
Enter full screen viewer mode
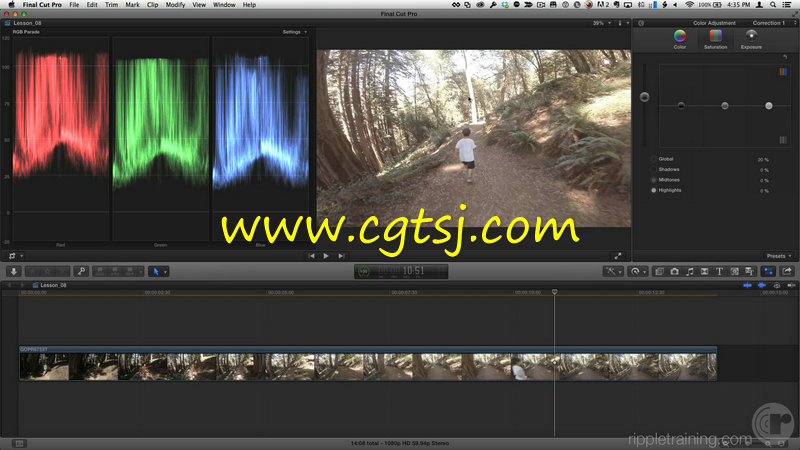[x=618, y=256]
